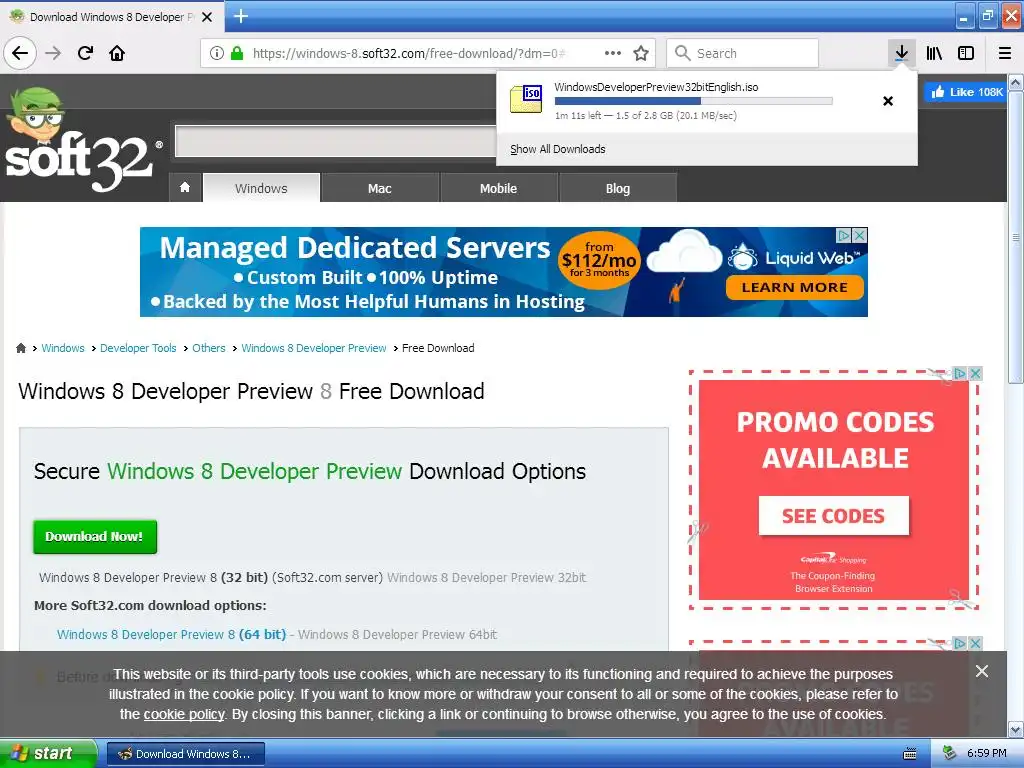1024x768 pixels.
Task: Open the Windows Start menu
Action: click(x=48, y=754)
